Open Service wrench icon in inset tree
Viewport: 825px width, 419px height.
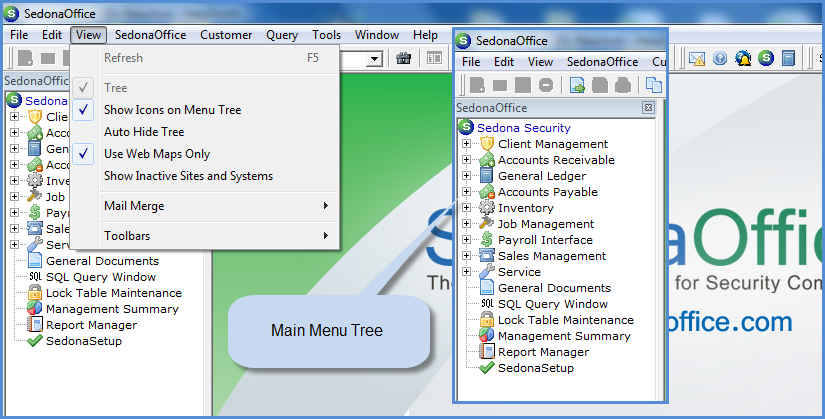coord(487,272)
